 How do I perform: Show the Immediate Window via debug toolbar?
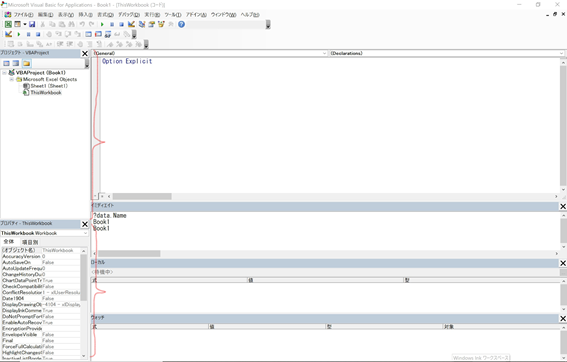[98, 34]
